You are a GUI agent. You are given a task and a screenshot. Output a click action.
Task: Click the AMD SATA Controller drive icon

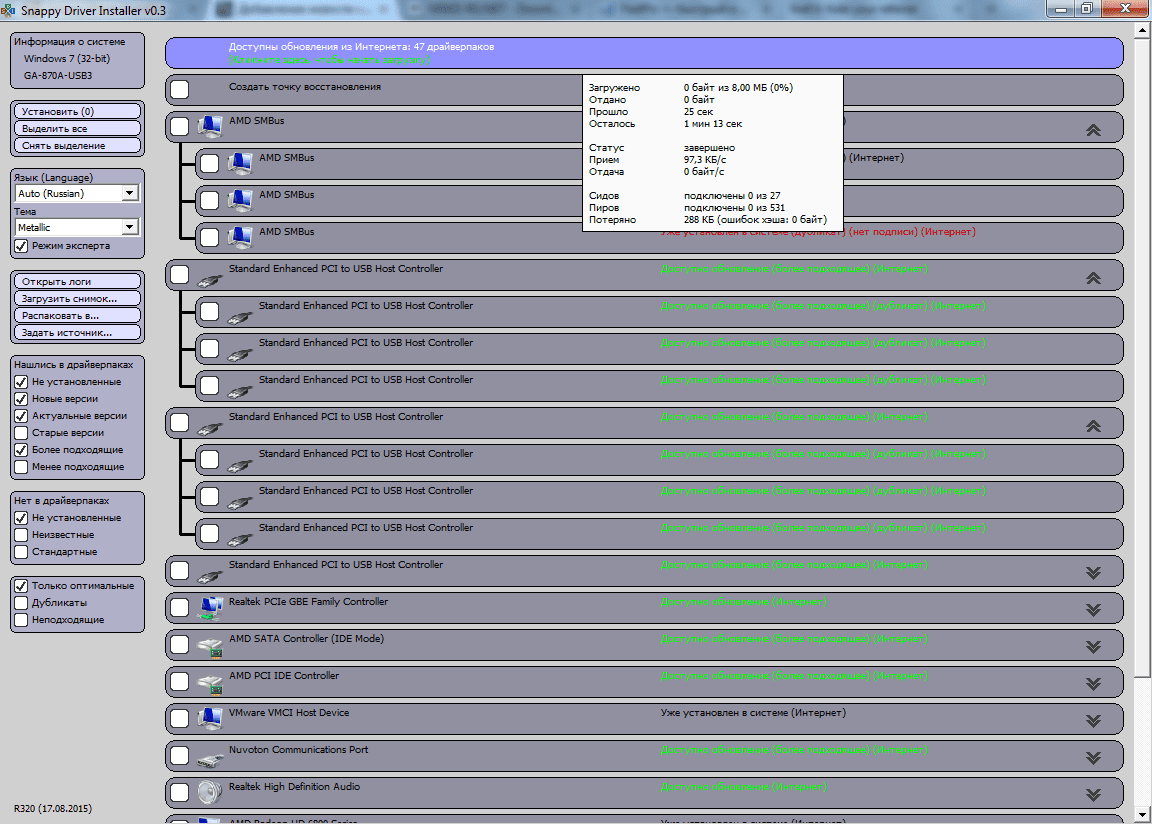coord(210,646)
